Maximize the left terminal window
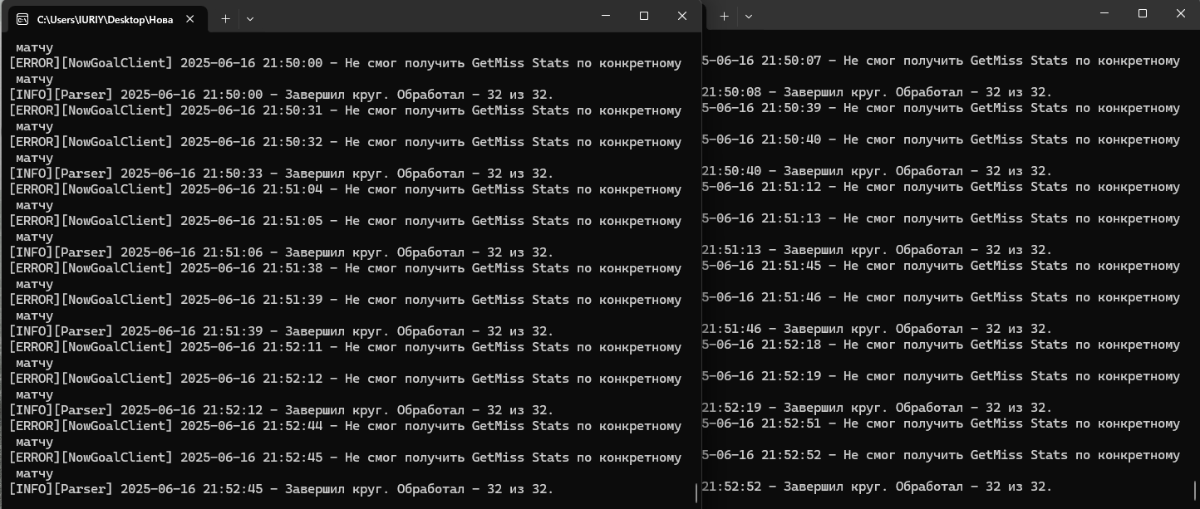The image size is (1200, 509). coord(643,16)
